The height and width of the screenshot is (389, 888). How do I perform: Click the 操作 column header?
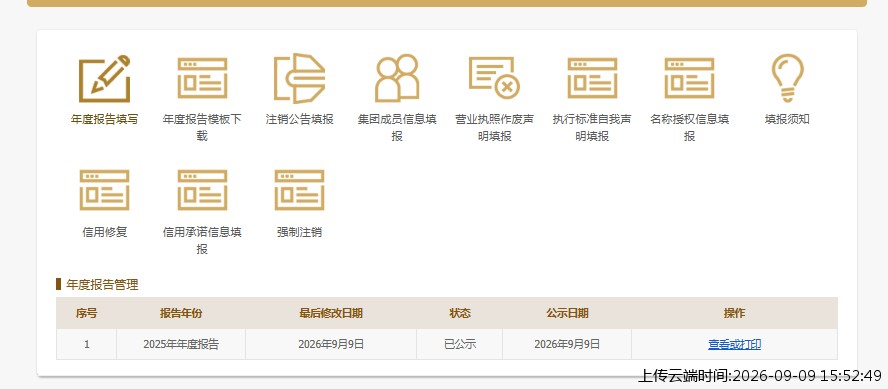pos(735,313)
